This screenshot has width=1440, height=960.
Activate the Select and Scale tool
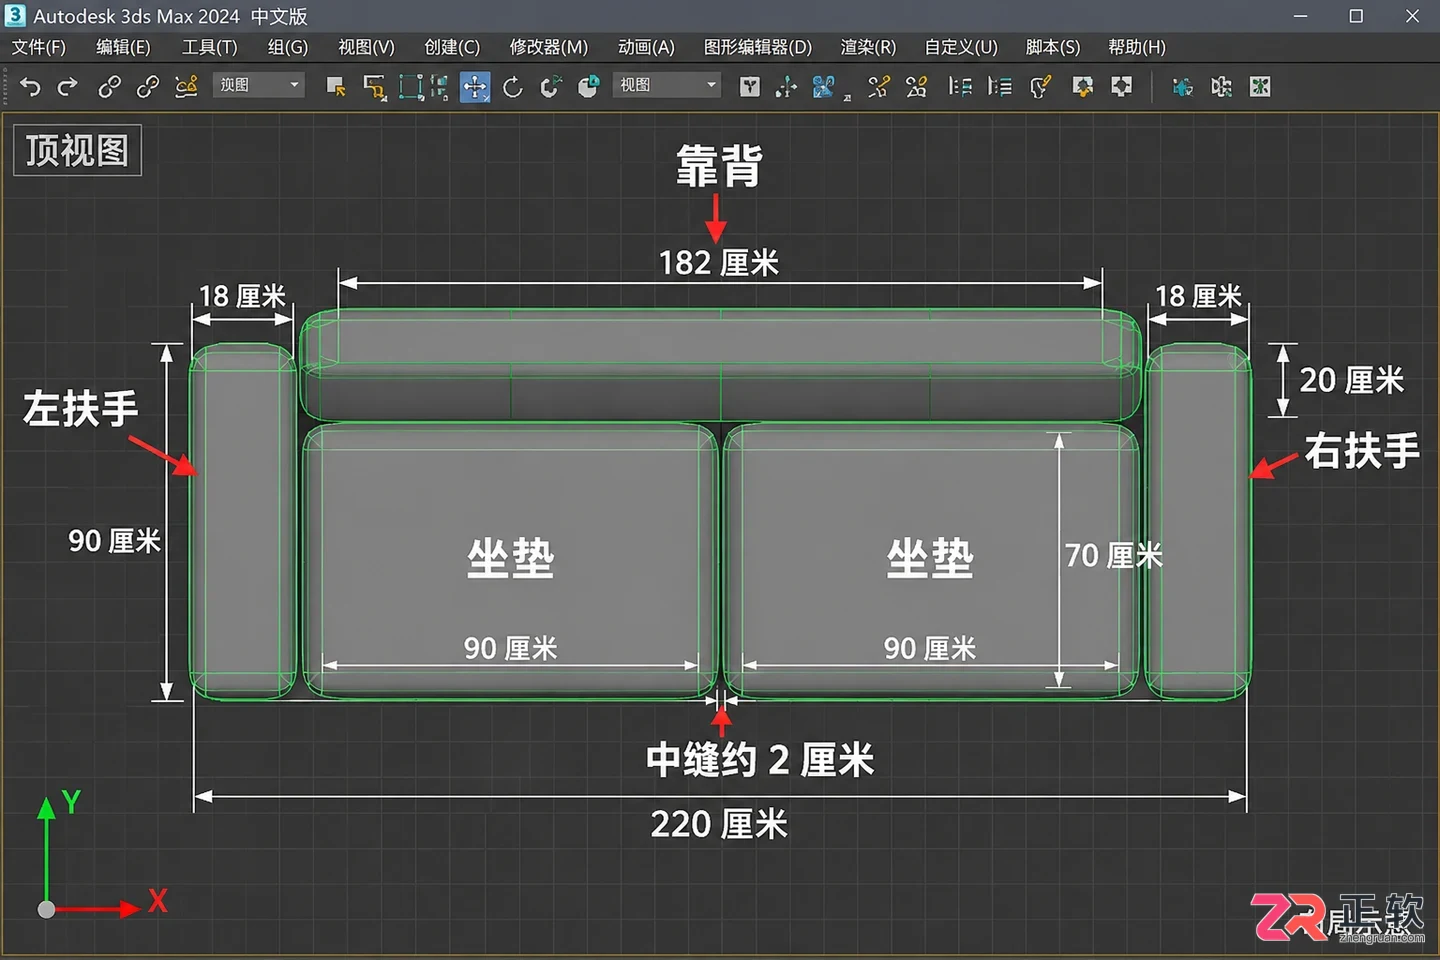pyautogui.click(x=551, y=87)
